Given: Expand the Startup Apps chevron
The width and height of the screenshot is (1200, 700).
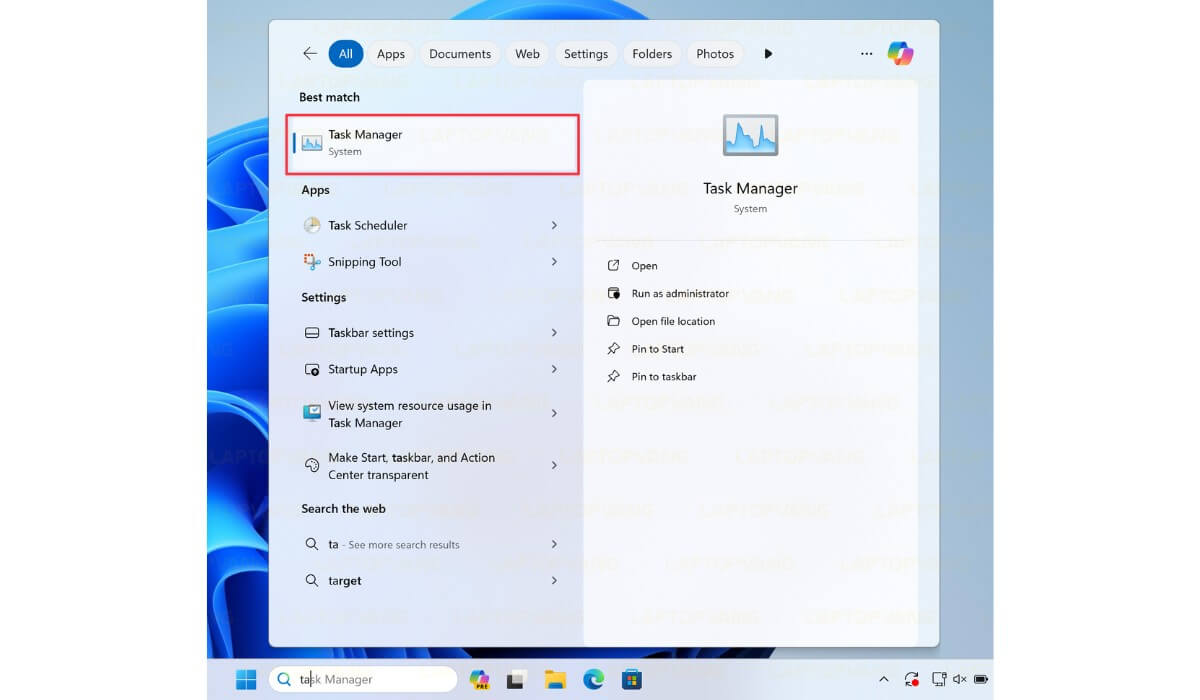Looking at the screenshot, I should (x=554, y=370).
